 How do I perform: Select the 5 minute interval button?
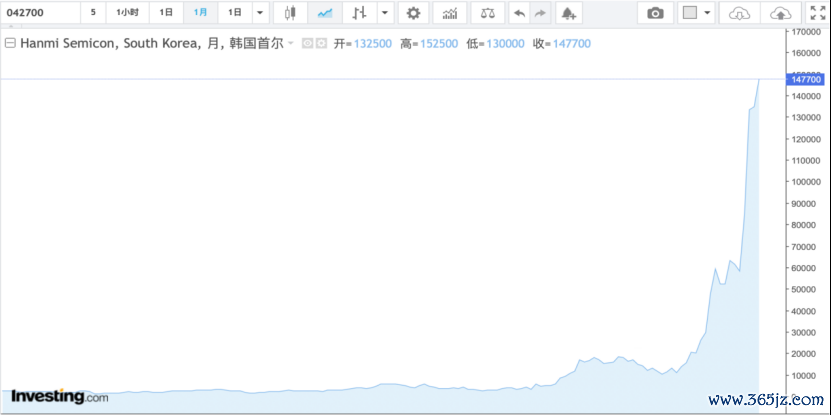coord(93,13)
